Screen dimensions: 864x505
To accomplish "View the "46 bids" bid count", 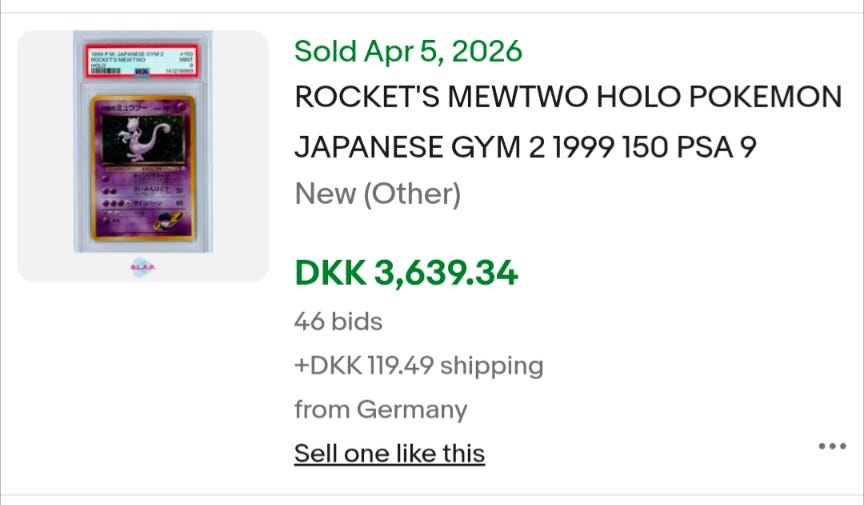I will click(x=338, y=321).
